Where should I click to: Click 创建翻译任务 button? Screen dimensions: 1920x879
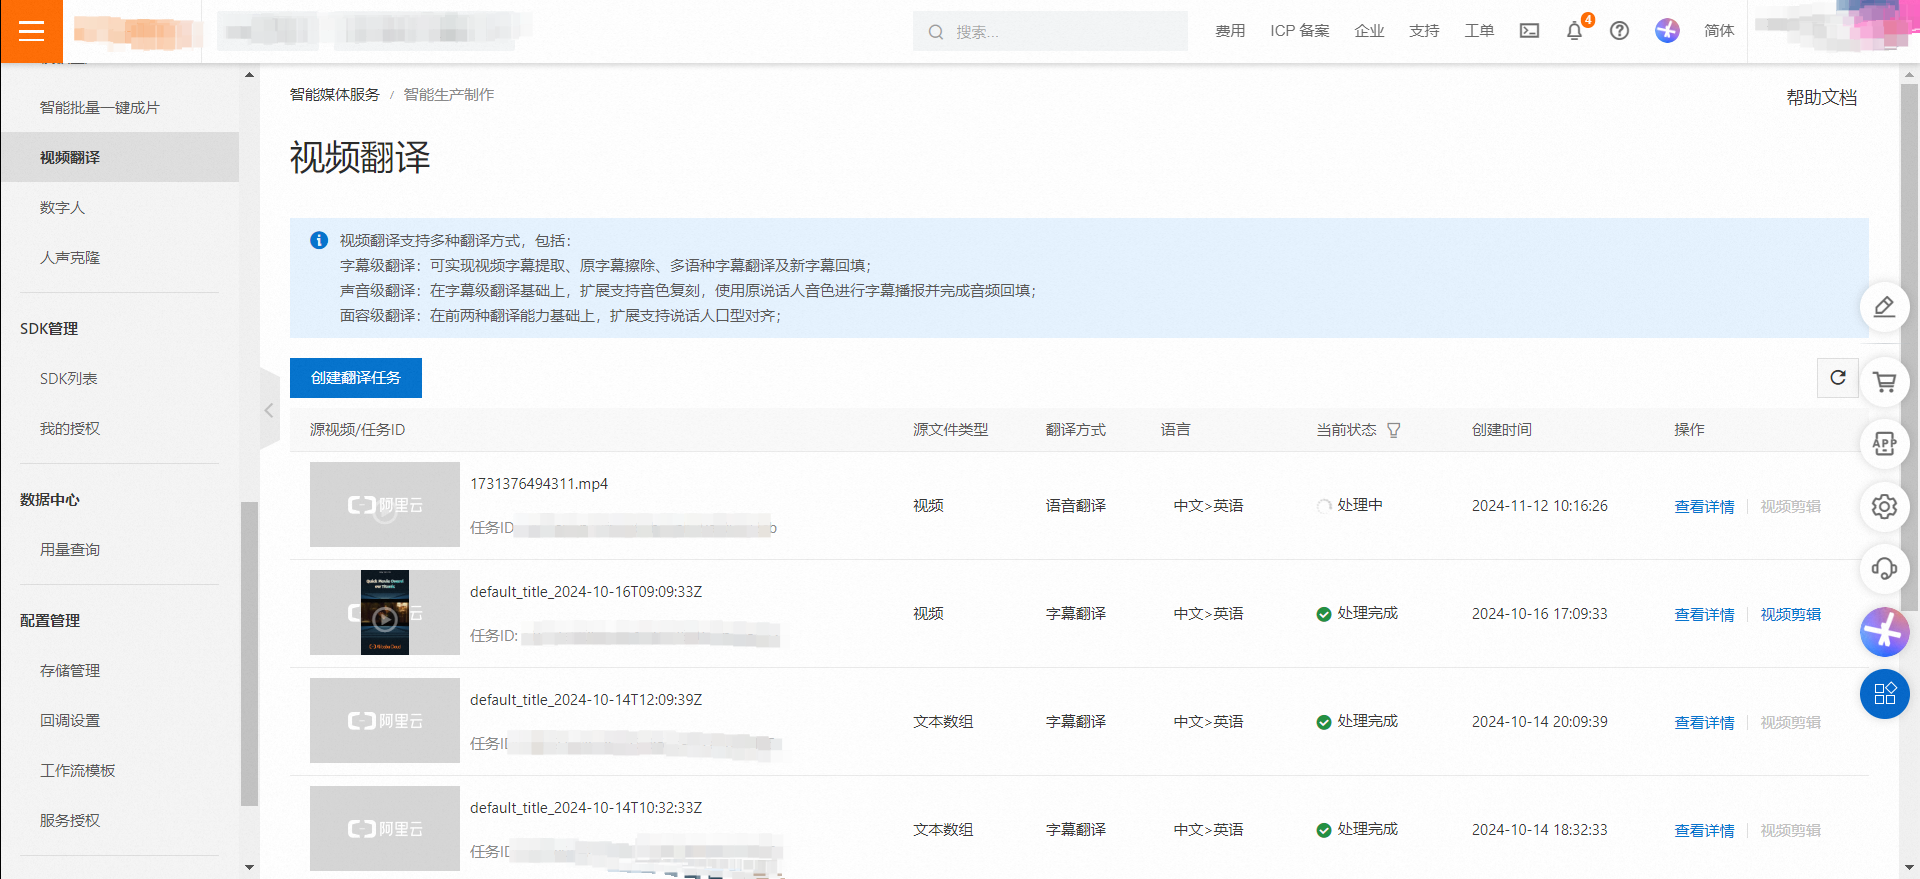point(356,378)
